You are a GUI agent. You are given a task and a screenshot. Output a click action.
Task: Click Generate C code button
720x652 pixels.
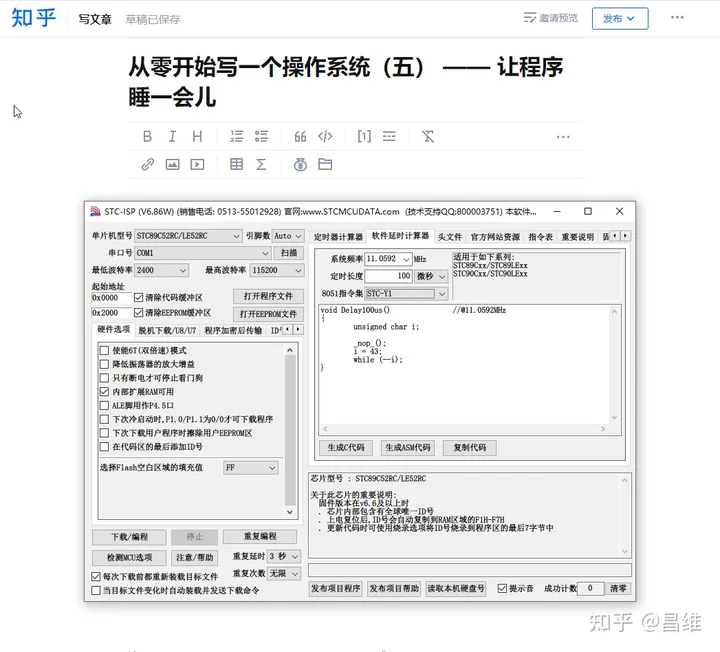[346, 447]
